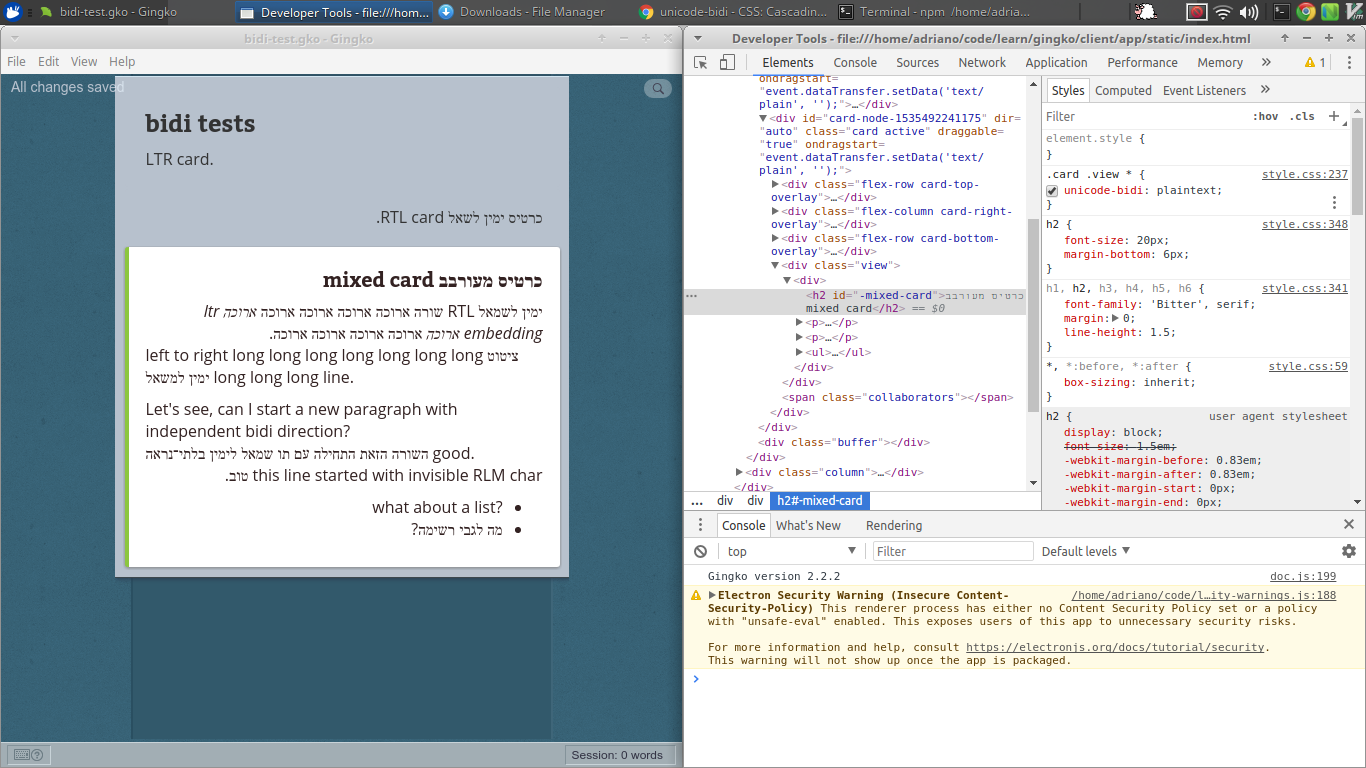Open the Edit menu in Gingko
Image resolution: width=1366 pixels, height=768 pixels.
[x=48, y=61]
